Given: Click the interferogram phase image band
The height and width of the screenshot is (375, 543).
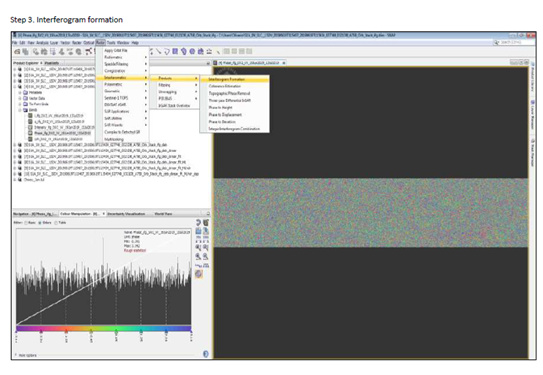Looking at the screenshot, I should (x=371, y=213).
